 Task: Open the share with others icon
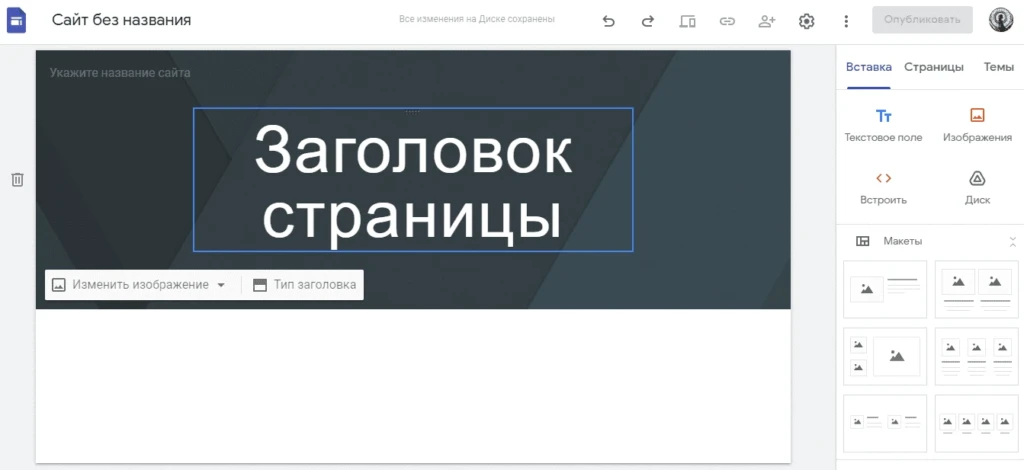[x=767, y=21]
